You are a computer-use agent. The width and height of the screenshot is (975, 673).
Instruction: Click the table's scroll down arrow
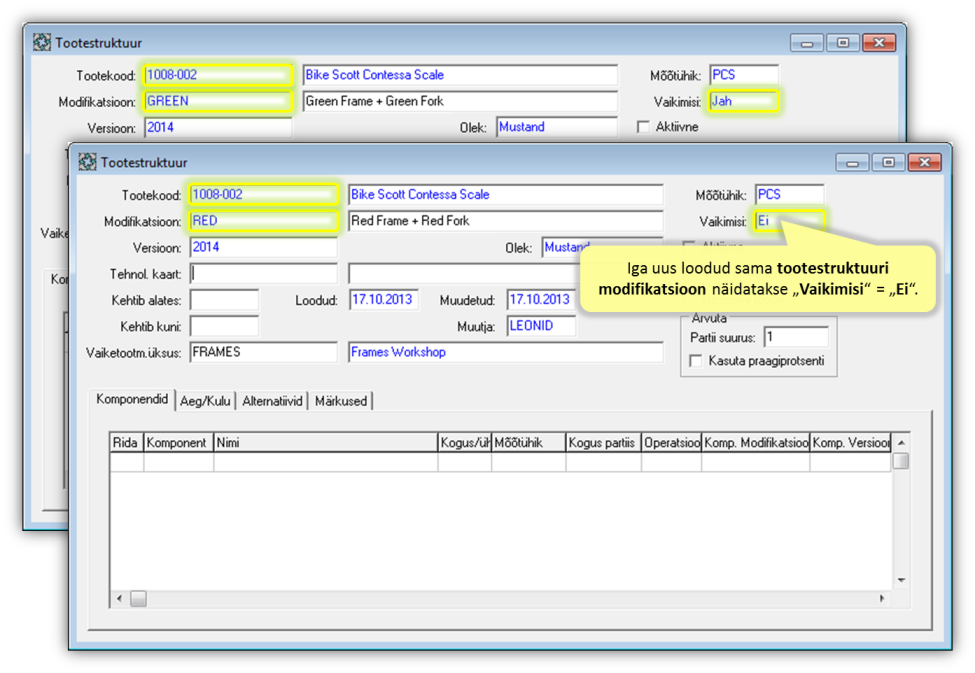pyautogui.click(x=901, y=580)
